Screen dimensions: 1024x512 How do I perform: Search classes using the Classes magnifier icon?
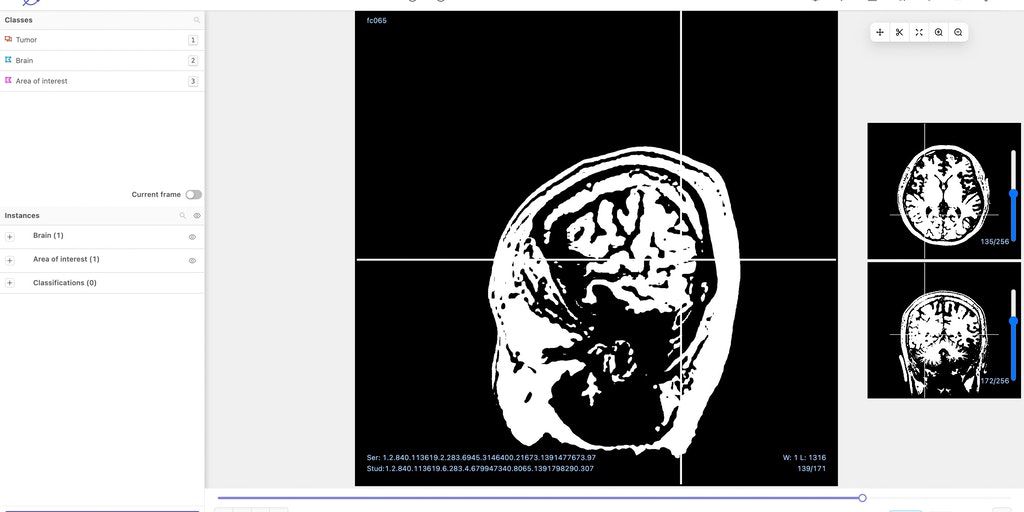click(x=197, y=20)
